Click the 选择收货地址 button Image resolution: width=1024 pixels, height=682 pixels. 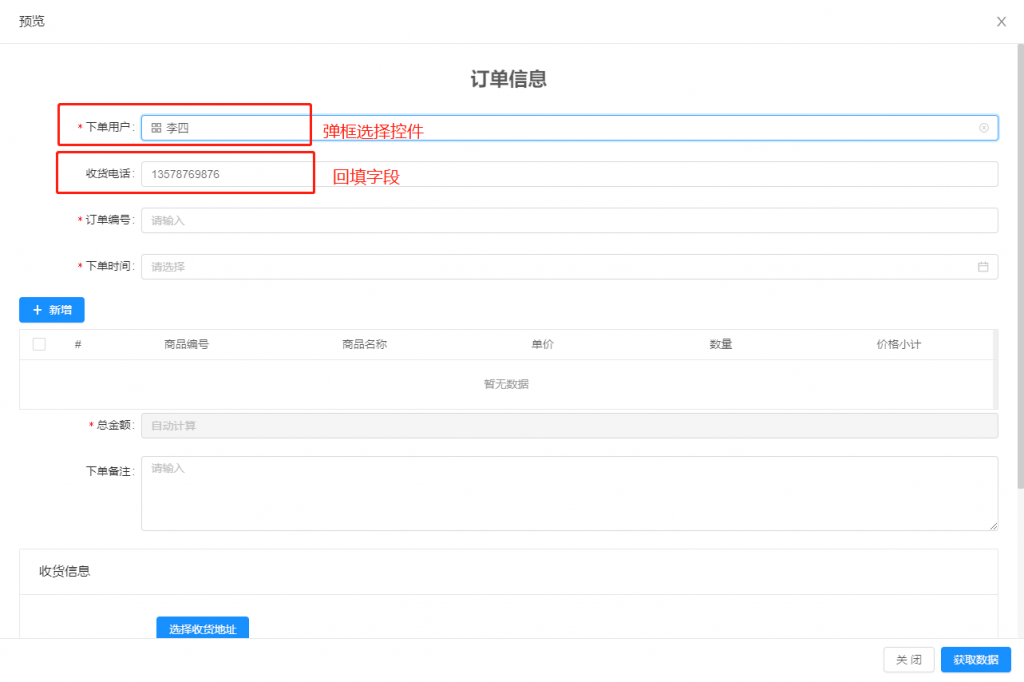[x=202, y=629]
